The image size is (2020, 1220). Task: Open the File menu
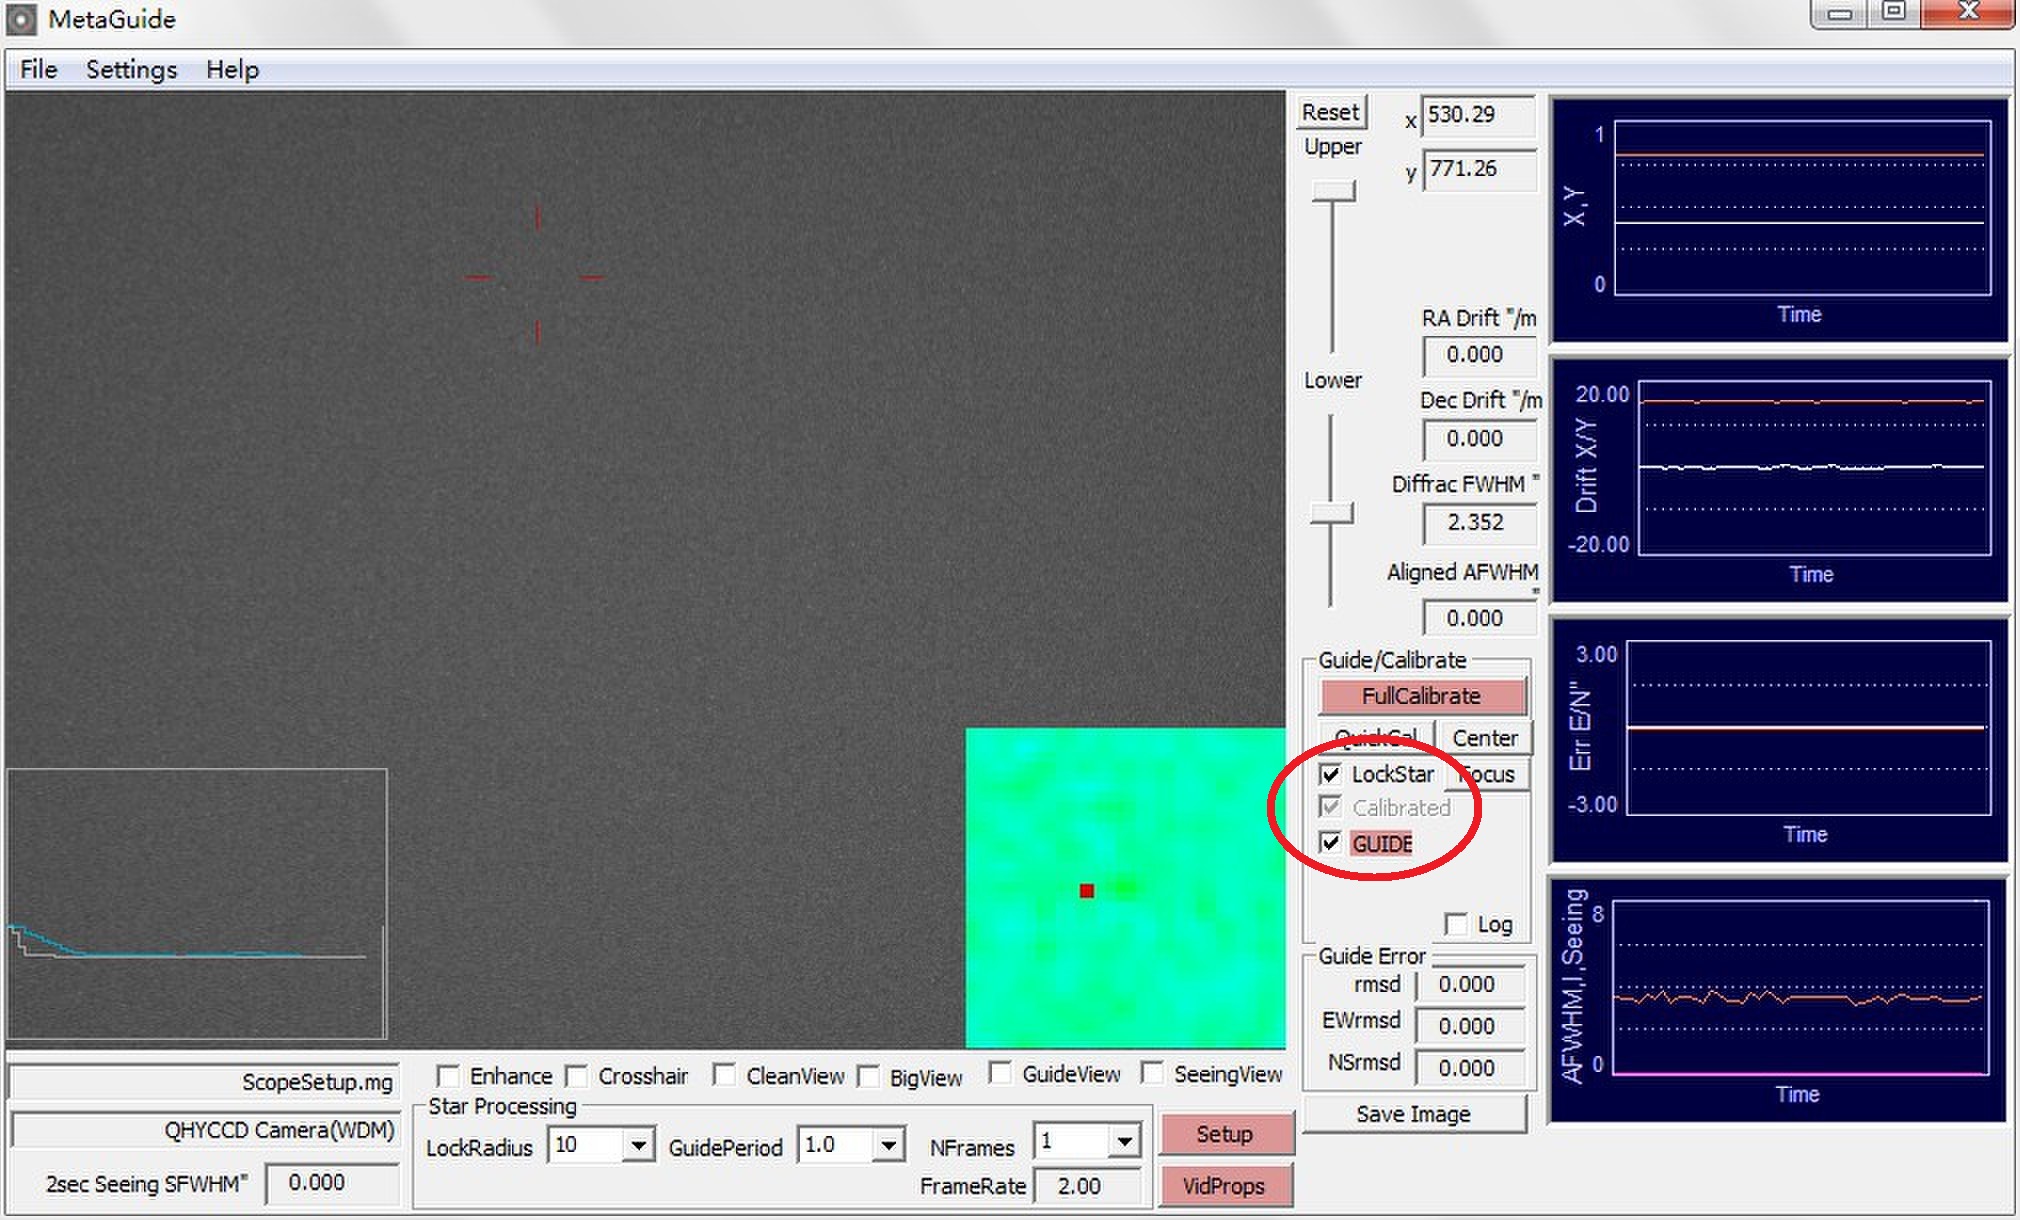pos(39,69)
